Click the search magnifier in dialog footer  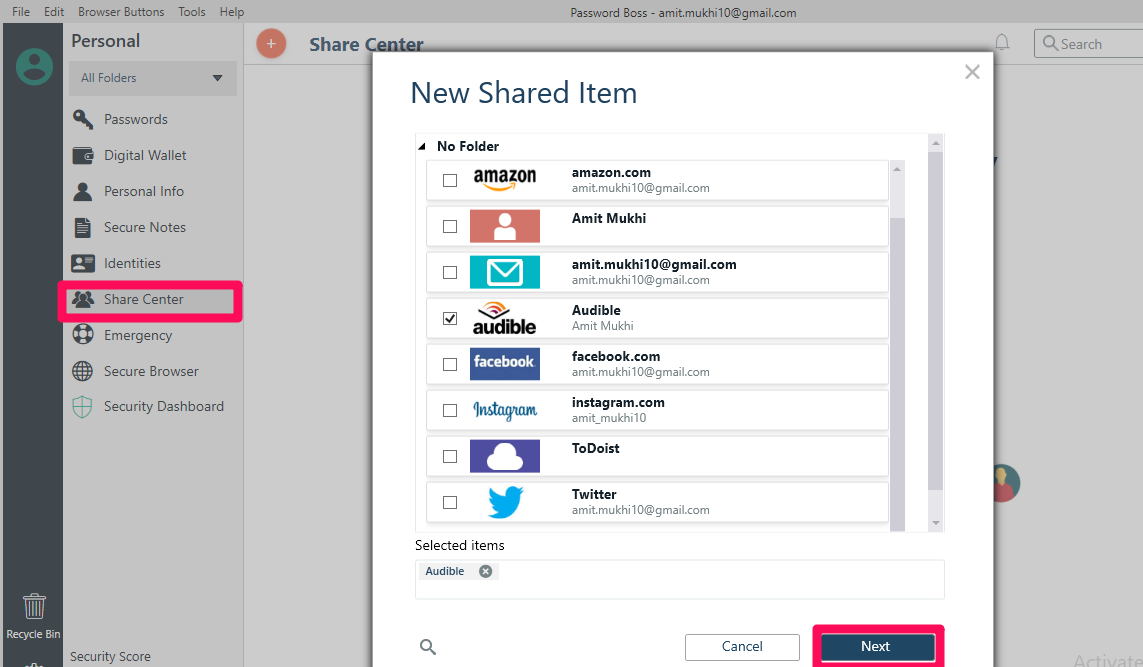coord(428,647)
